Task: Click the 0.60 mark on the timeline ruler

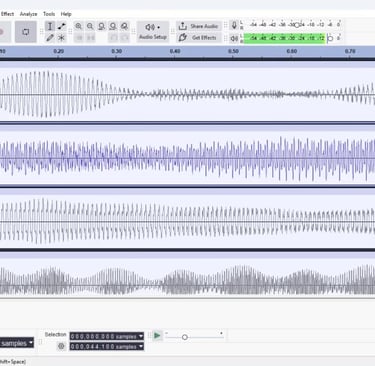Action: point(292,52)
